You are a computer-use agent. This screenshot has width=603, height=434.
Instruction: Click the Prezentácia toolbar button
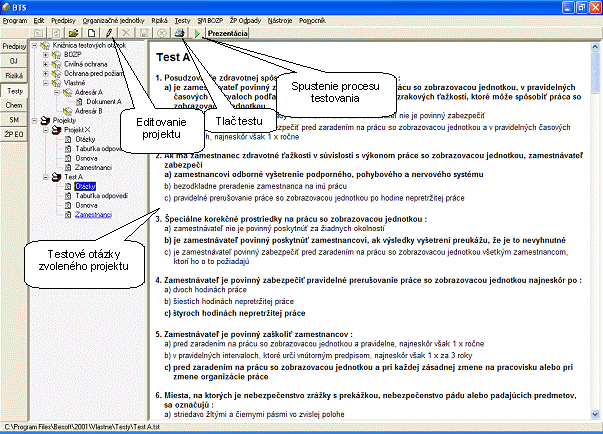point(228,33)
